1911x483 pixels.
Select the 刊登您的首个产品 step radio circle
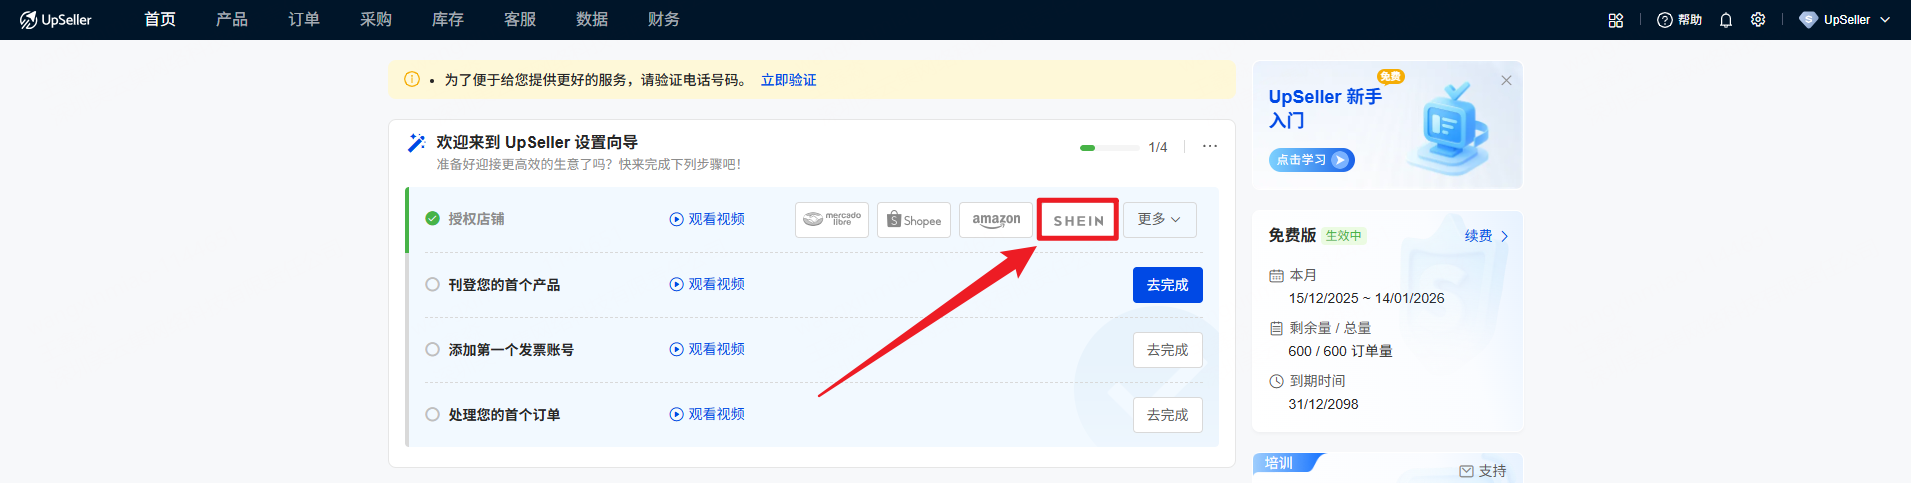coord(432,285)
